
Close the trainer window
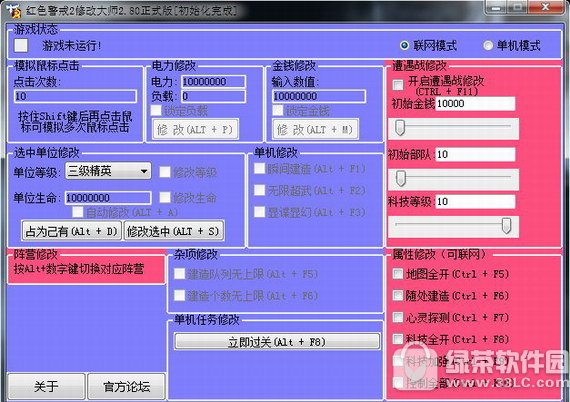click(545, 7)
